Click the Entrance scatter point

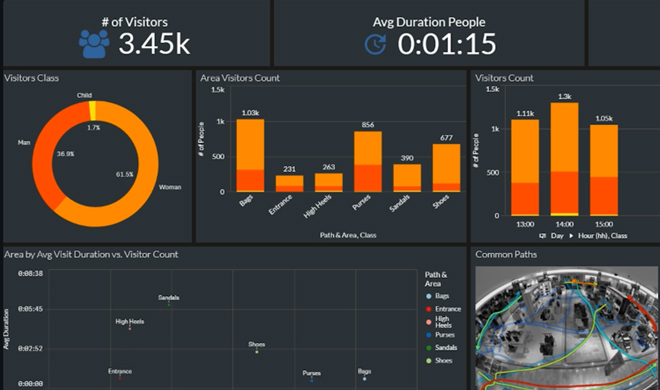coord(120,378)
